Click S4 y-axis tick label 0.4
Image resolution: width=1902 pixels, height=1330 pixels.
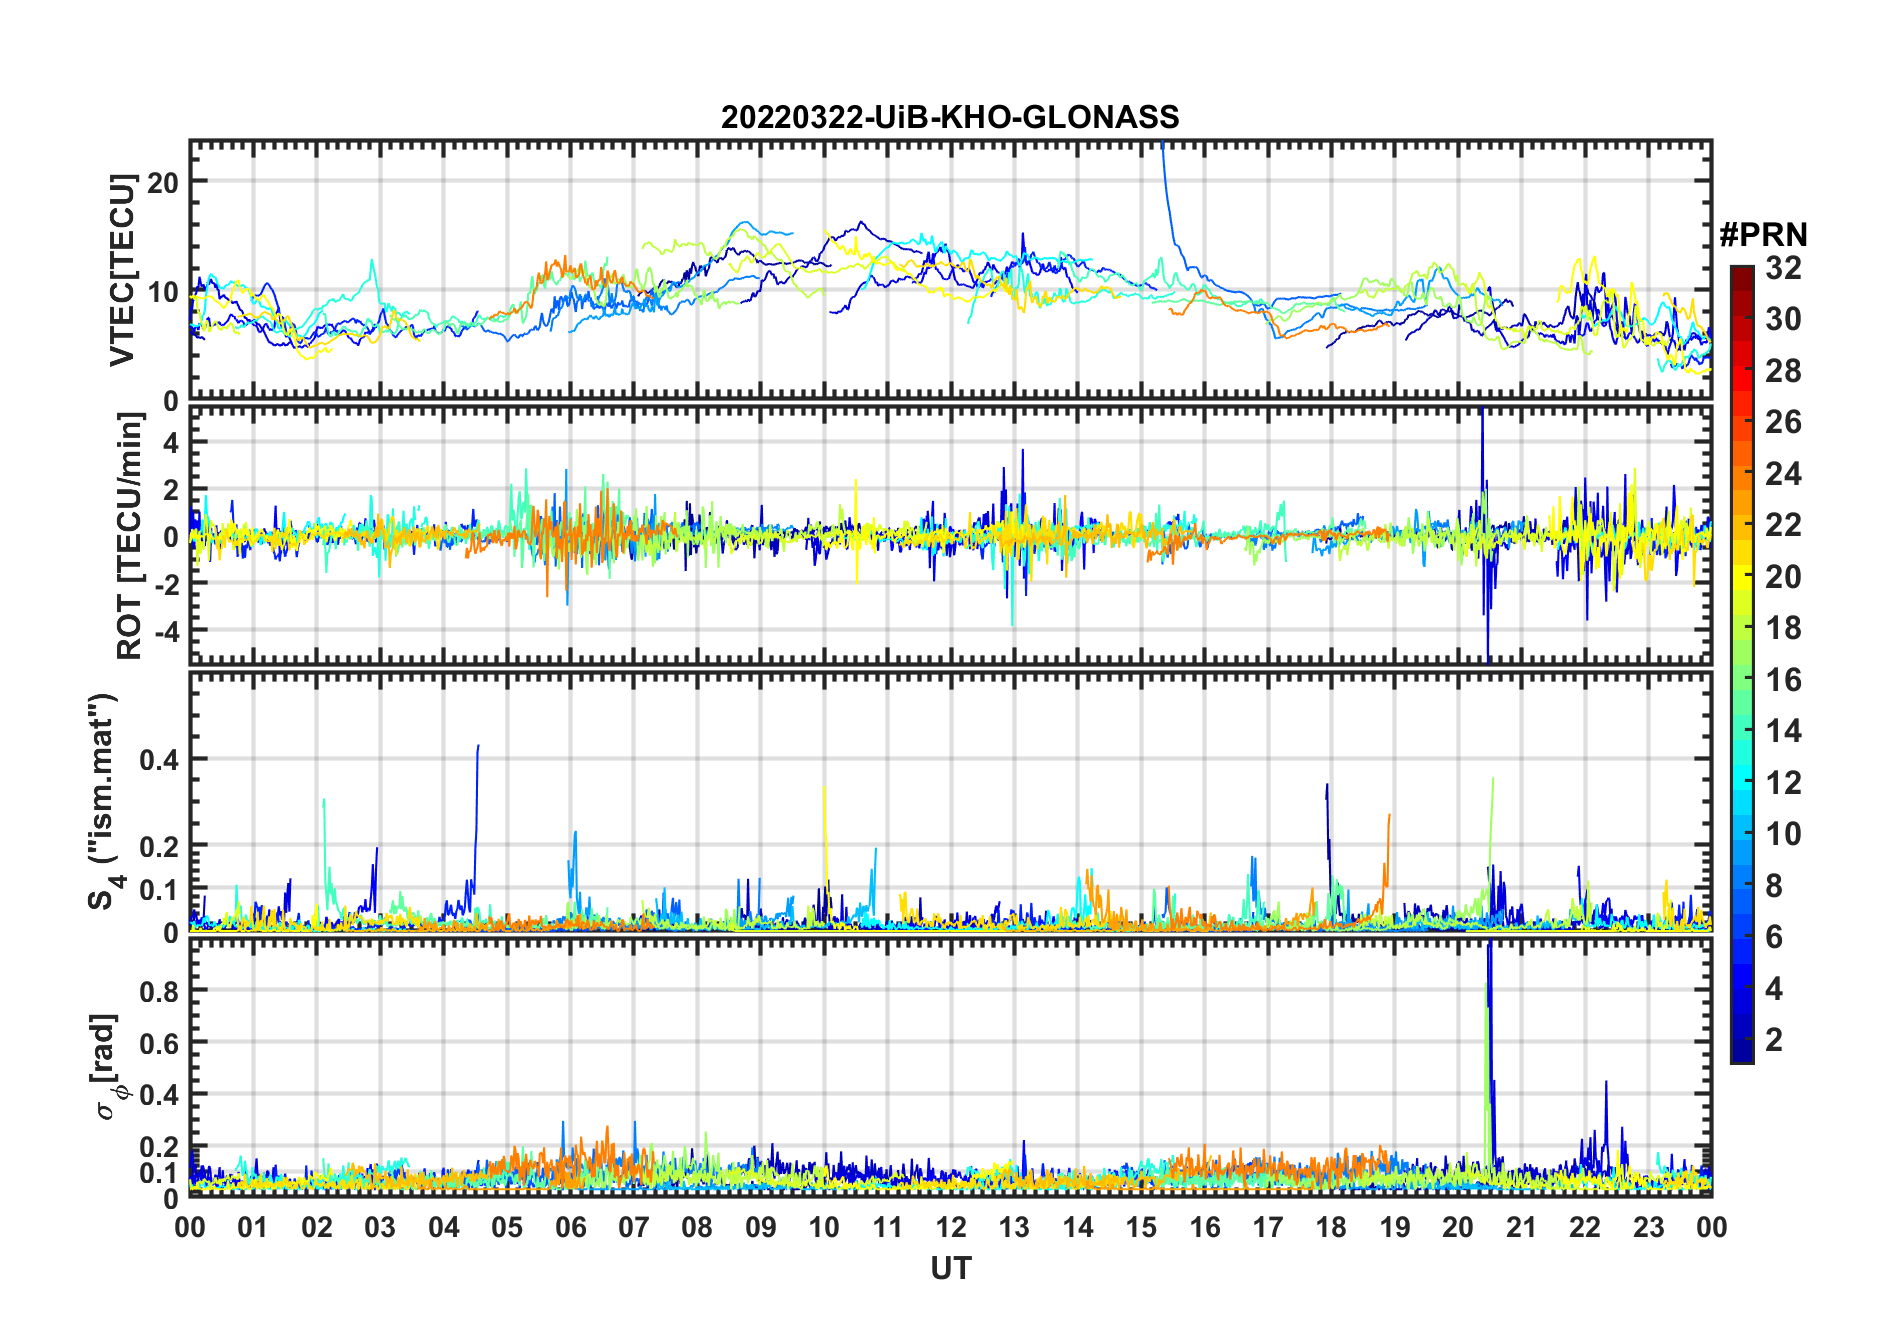coord(159,759)
